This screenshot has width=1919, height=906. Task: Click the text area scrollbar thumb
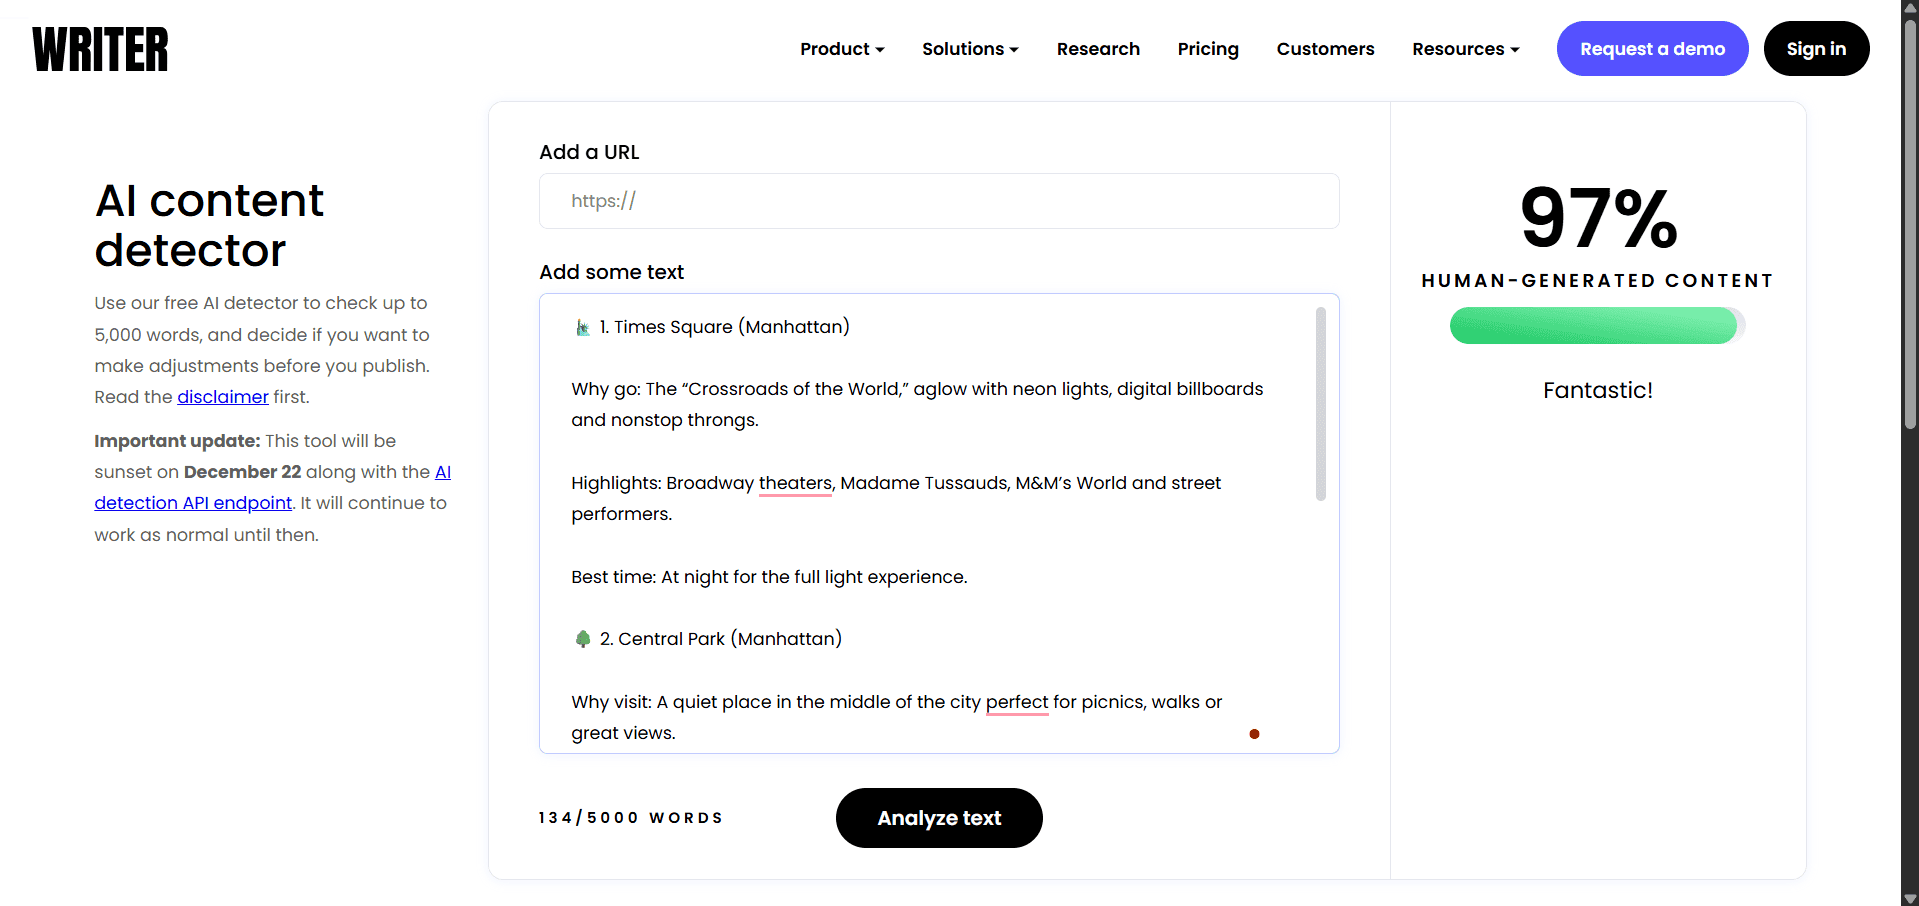coord(1321,404)
